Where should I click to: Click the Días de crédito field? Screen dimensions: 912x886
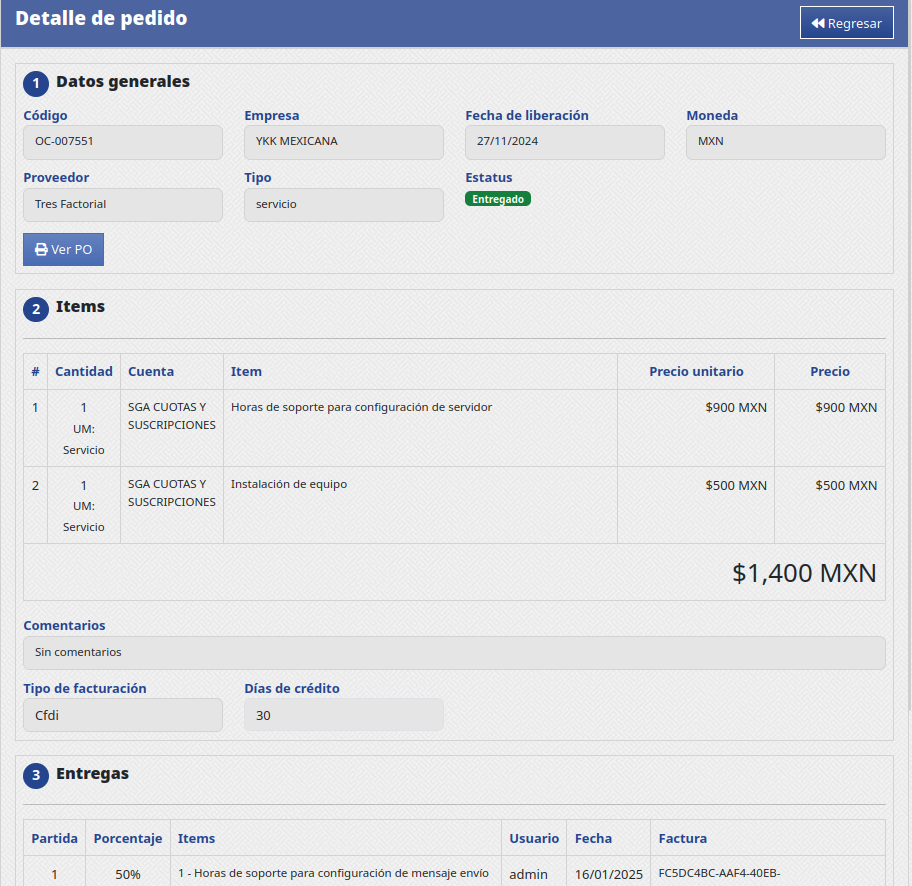click(x=343, y=715)
